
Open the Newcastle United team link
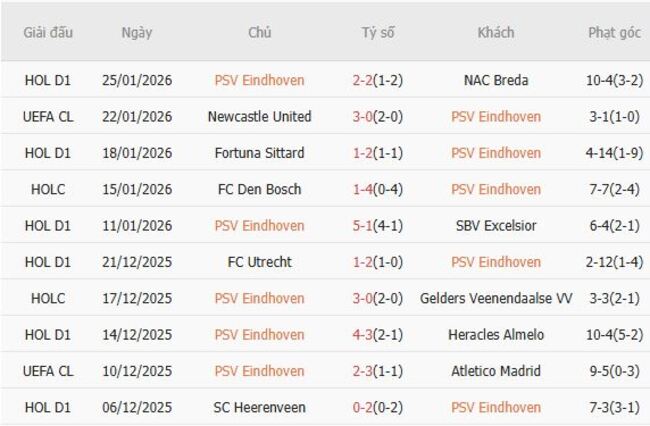pos(259,117)
